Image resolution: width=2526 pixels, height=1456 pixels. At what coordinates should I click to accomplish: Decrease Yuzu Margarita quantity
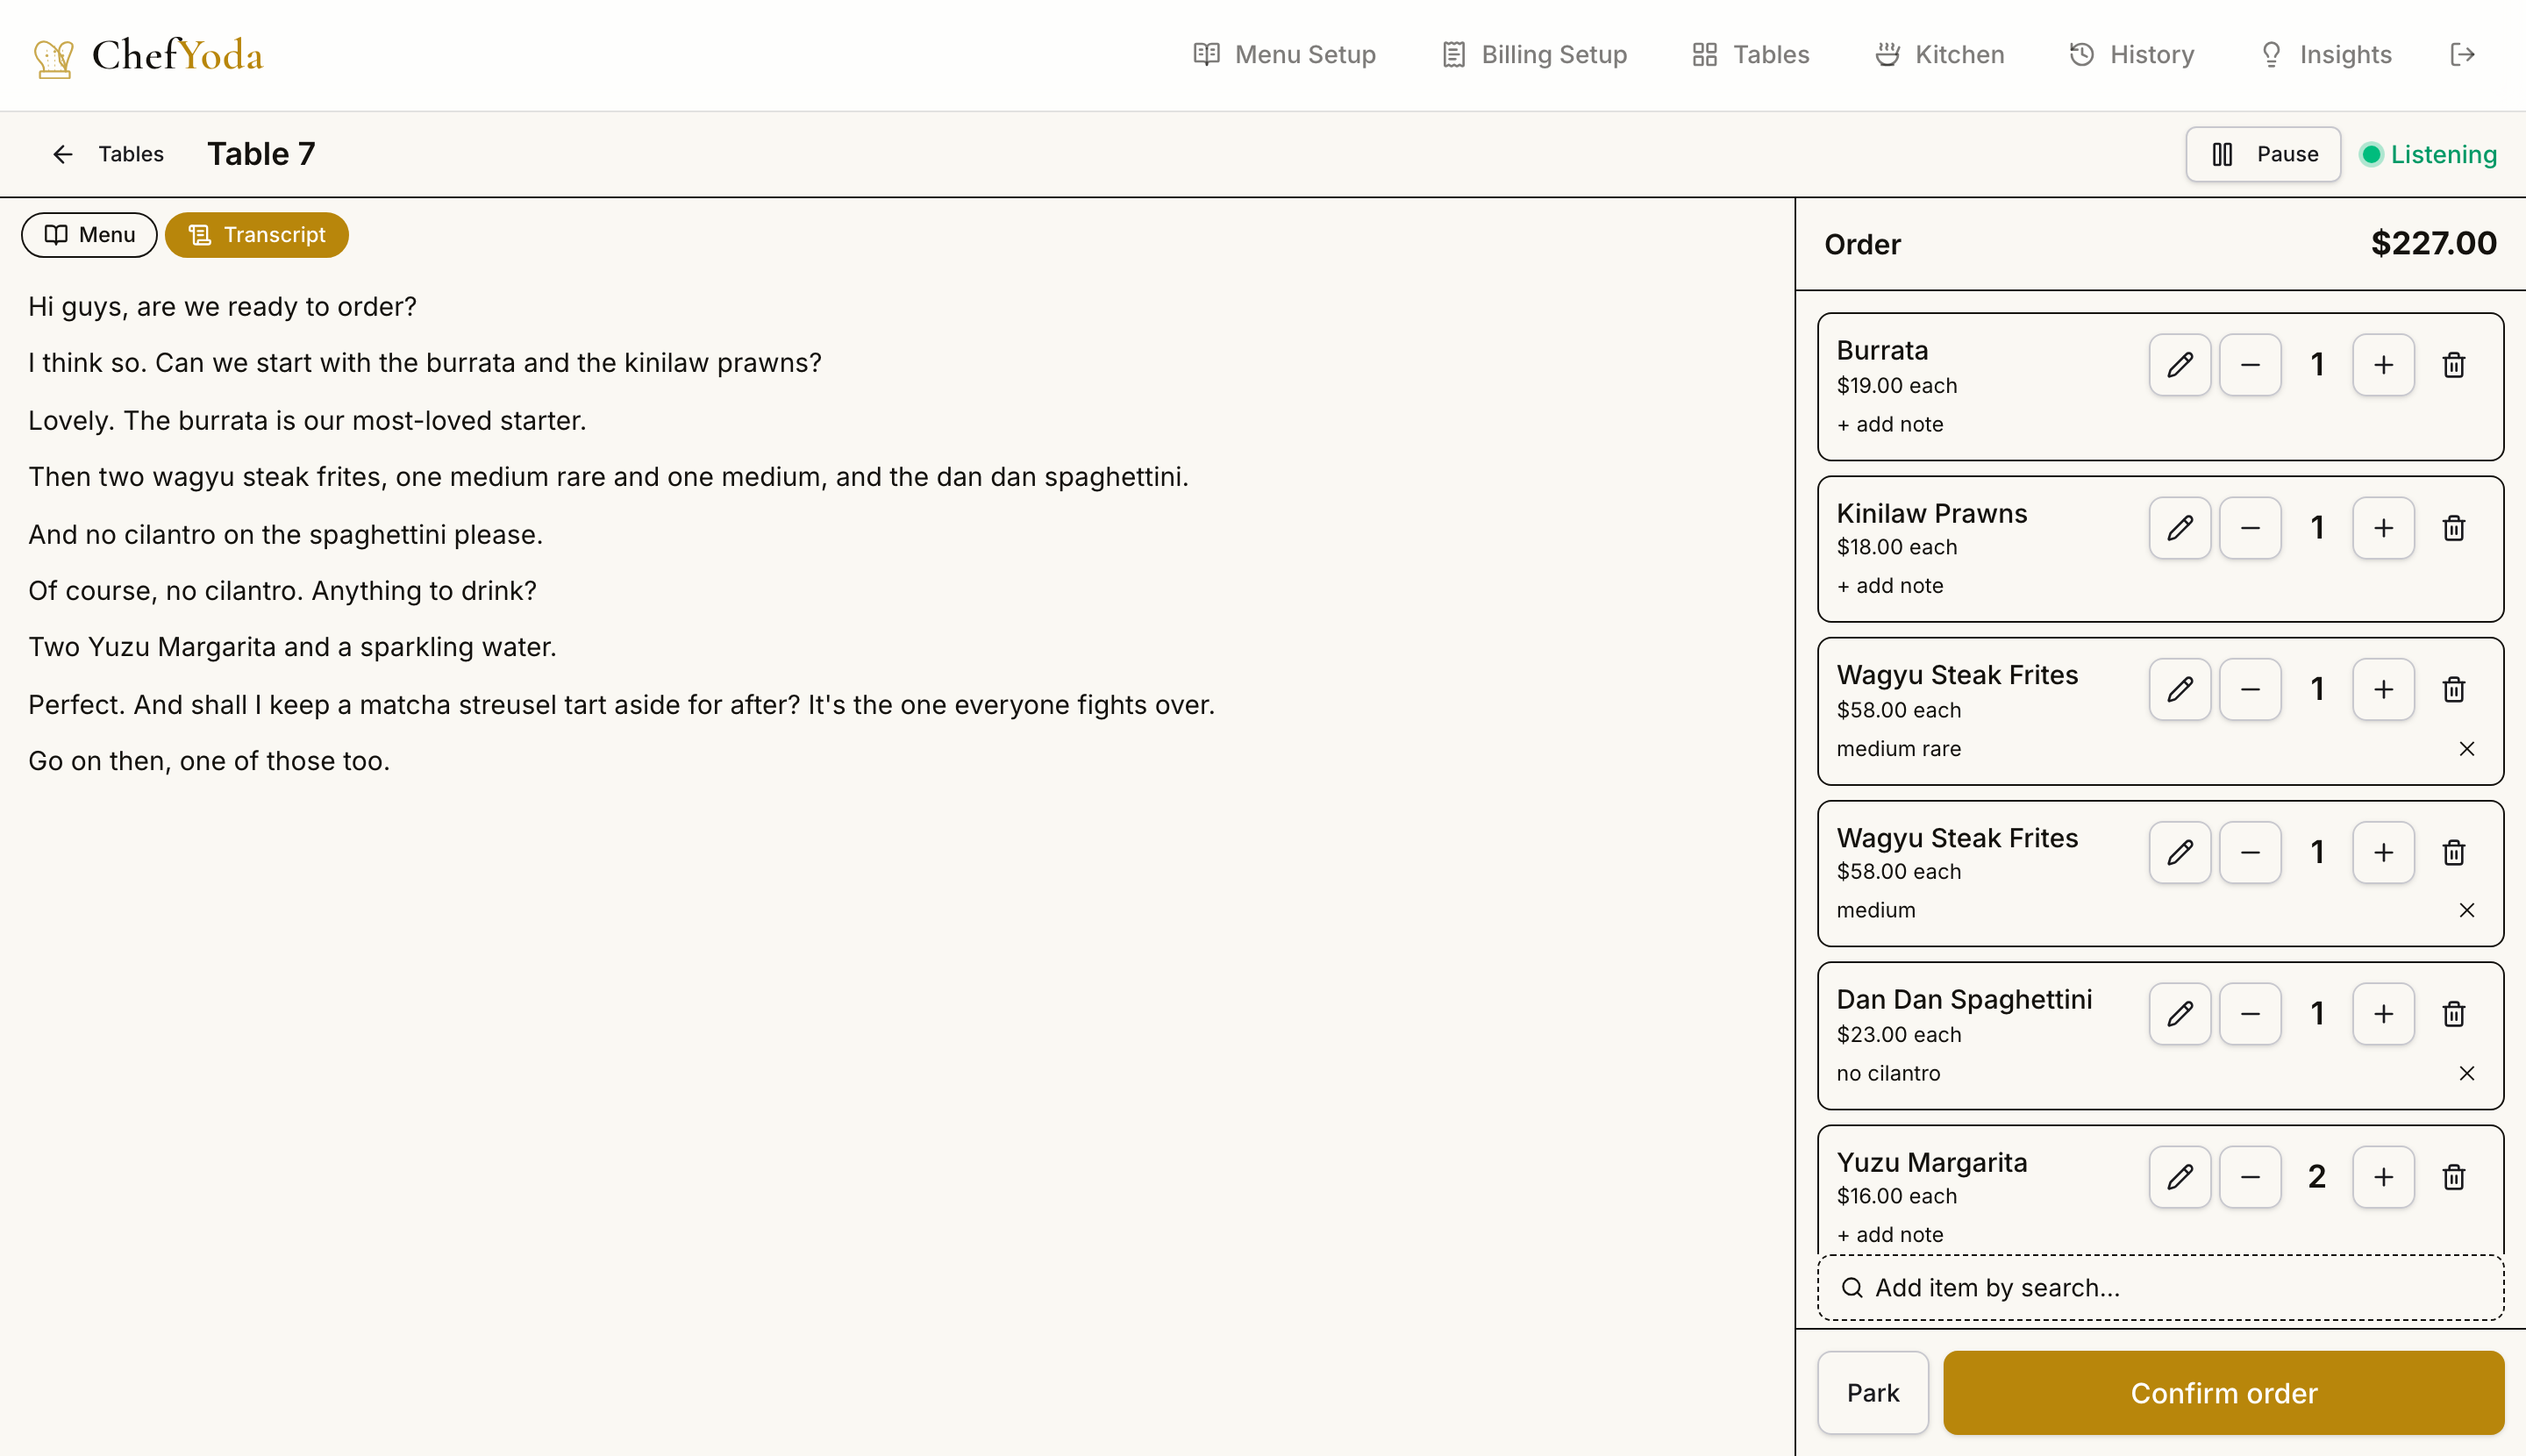point(2250,1177)
